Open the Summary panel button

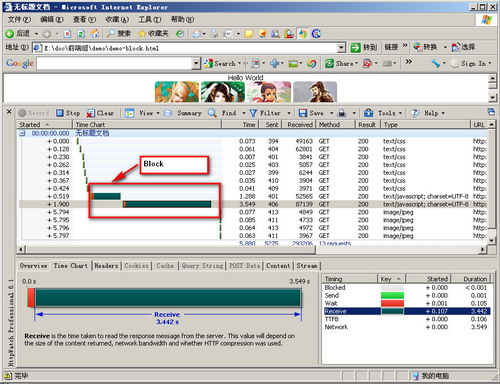coord(183,113)
